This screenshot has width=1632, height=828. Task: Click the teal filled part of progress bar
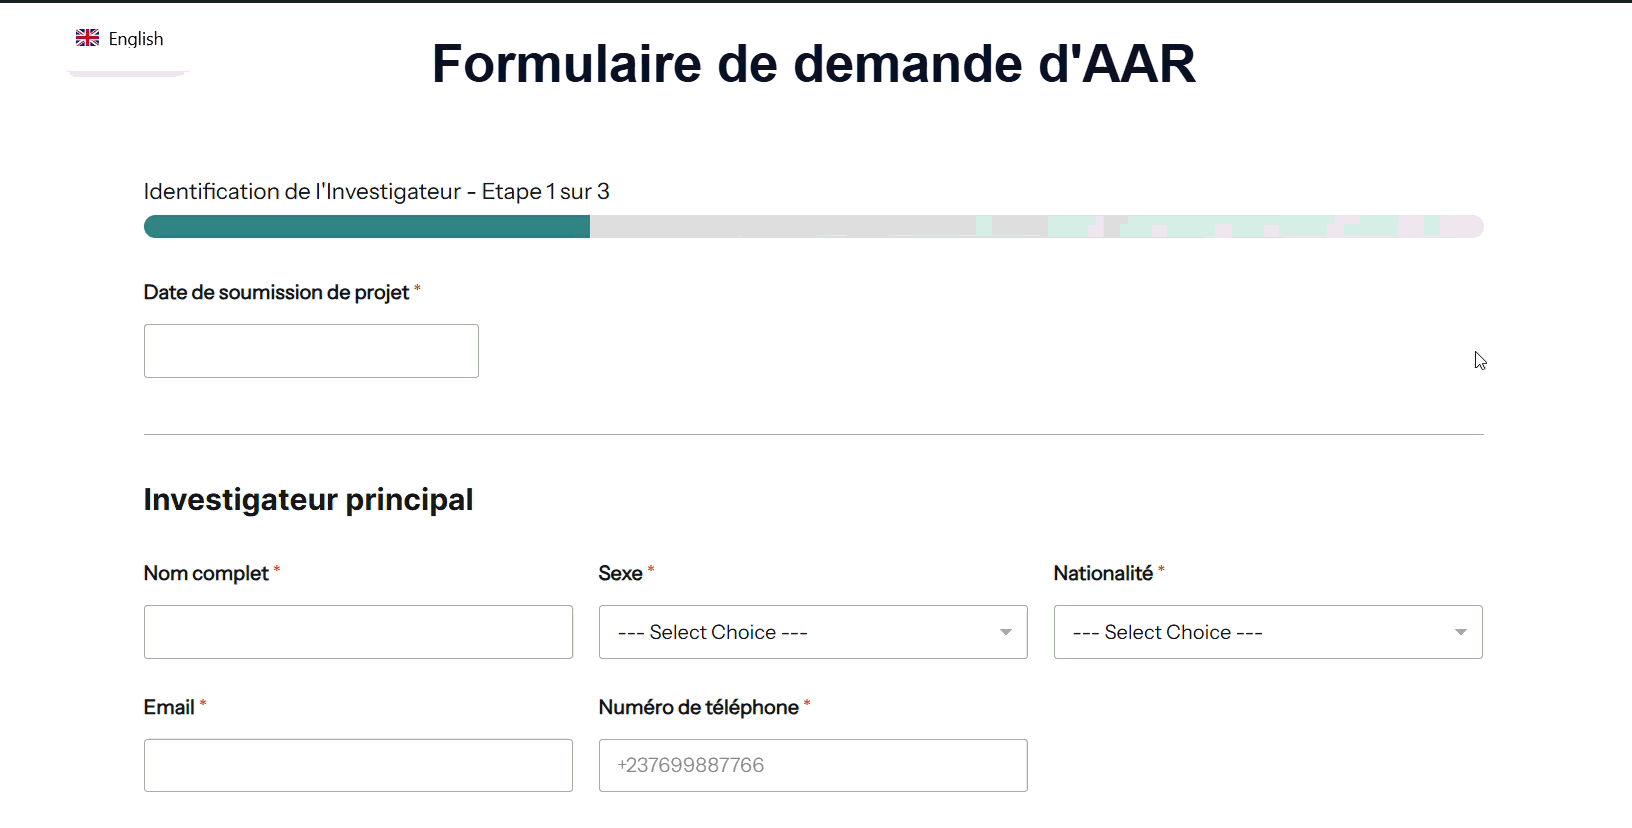click(367, 227)
